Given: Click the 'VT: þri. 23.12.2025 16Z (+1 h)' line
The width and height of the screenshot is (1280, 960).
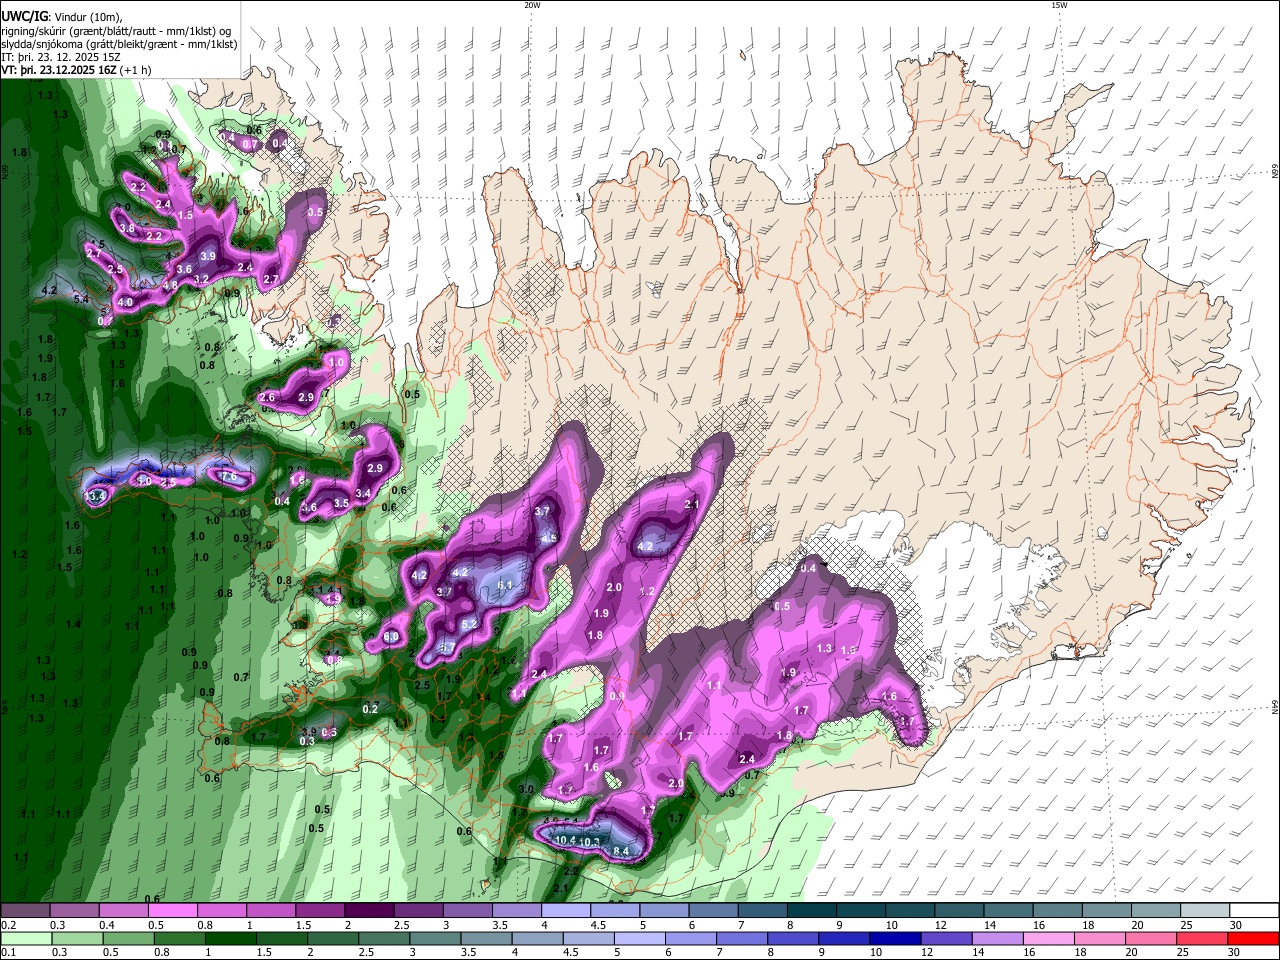Looking at the screenshot, I should pos(77,70).
